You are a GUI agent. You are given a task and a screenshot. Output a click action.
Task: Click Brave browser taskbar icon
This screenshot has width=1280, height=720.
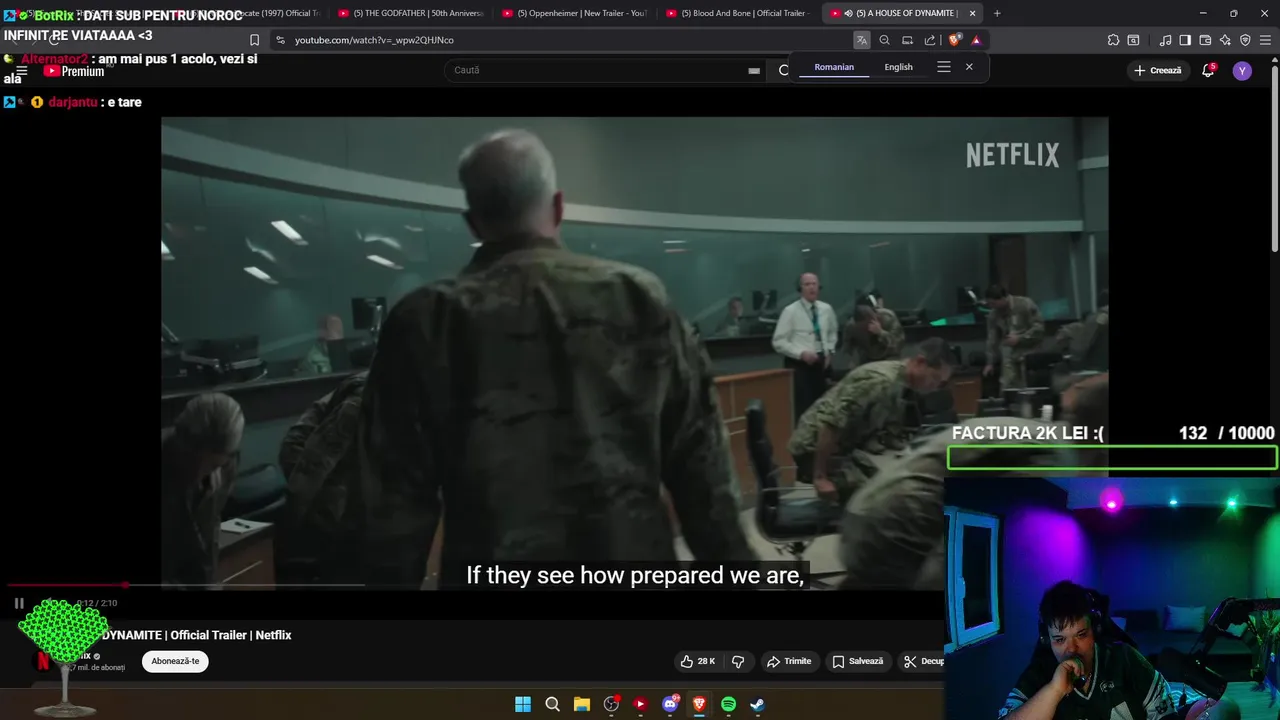pyautogui.click(x=699, y=704)
